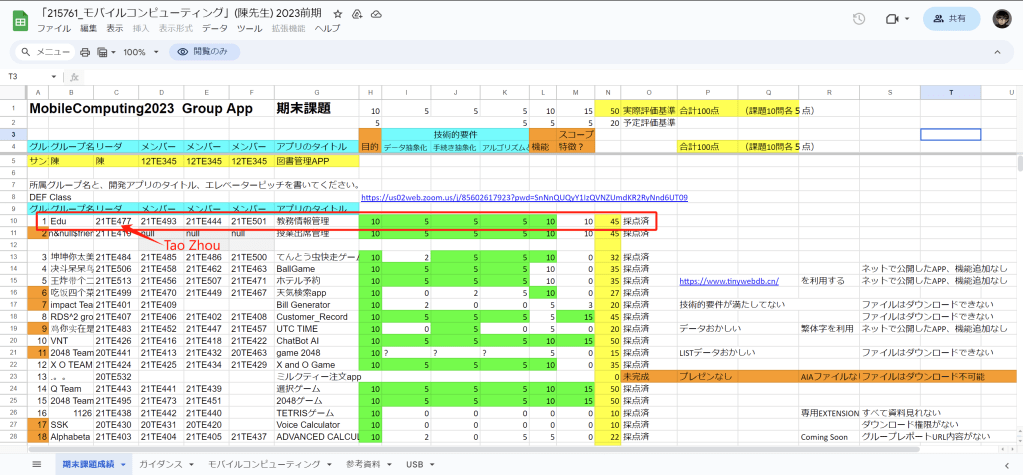Switch to the USB sheet tab
This screenshot has height=475, width=1023.
coord(415,464)
